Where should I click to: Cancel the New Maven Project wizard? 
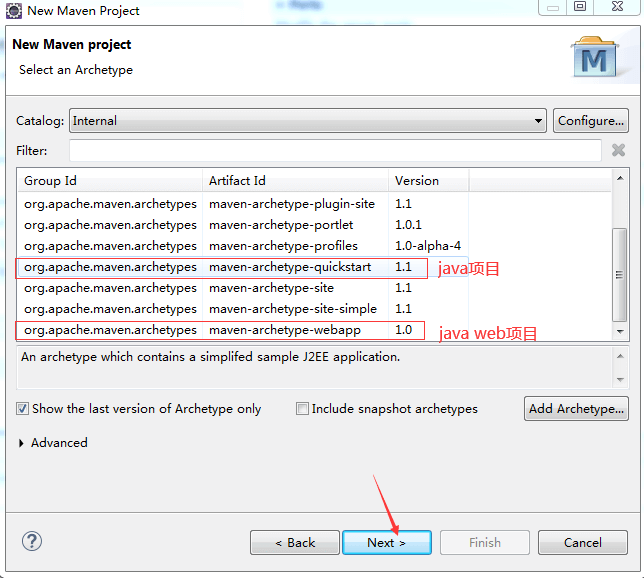[583, 543]
